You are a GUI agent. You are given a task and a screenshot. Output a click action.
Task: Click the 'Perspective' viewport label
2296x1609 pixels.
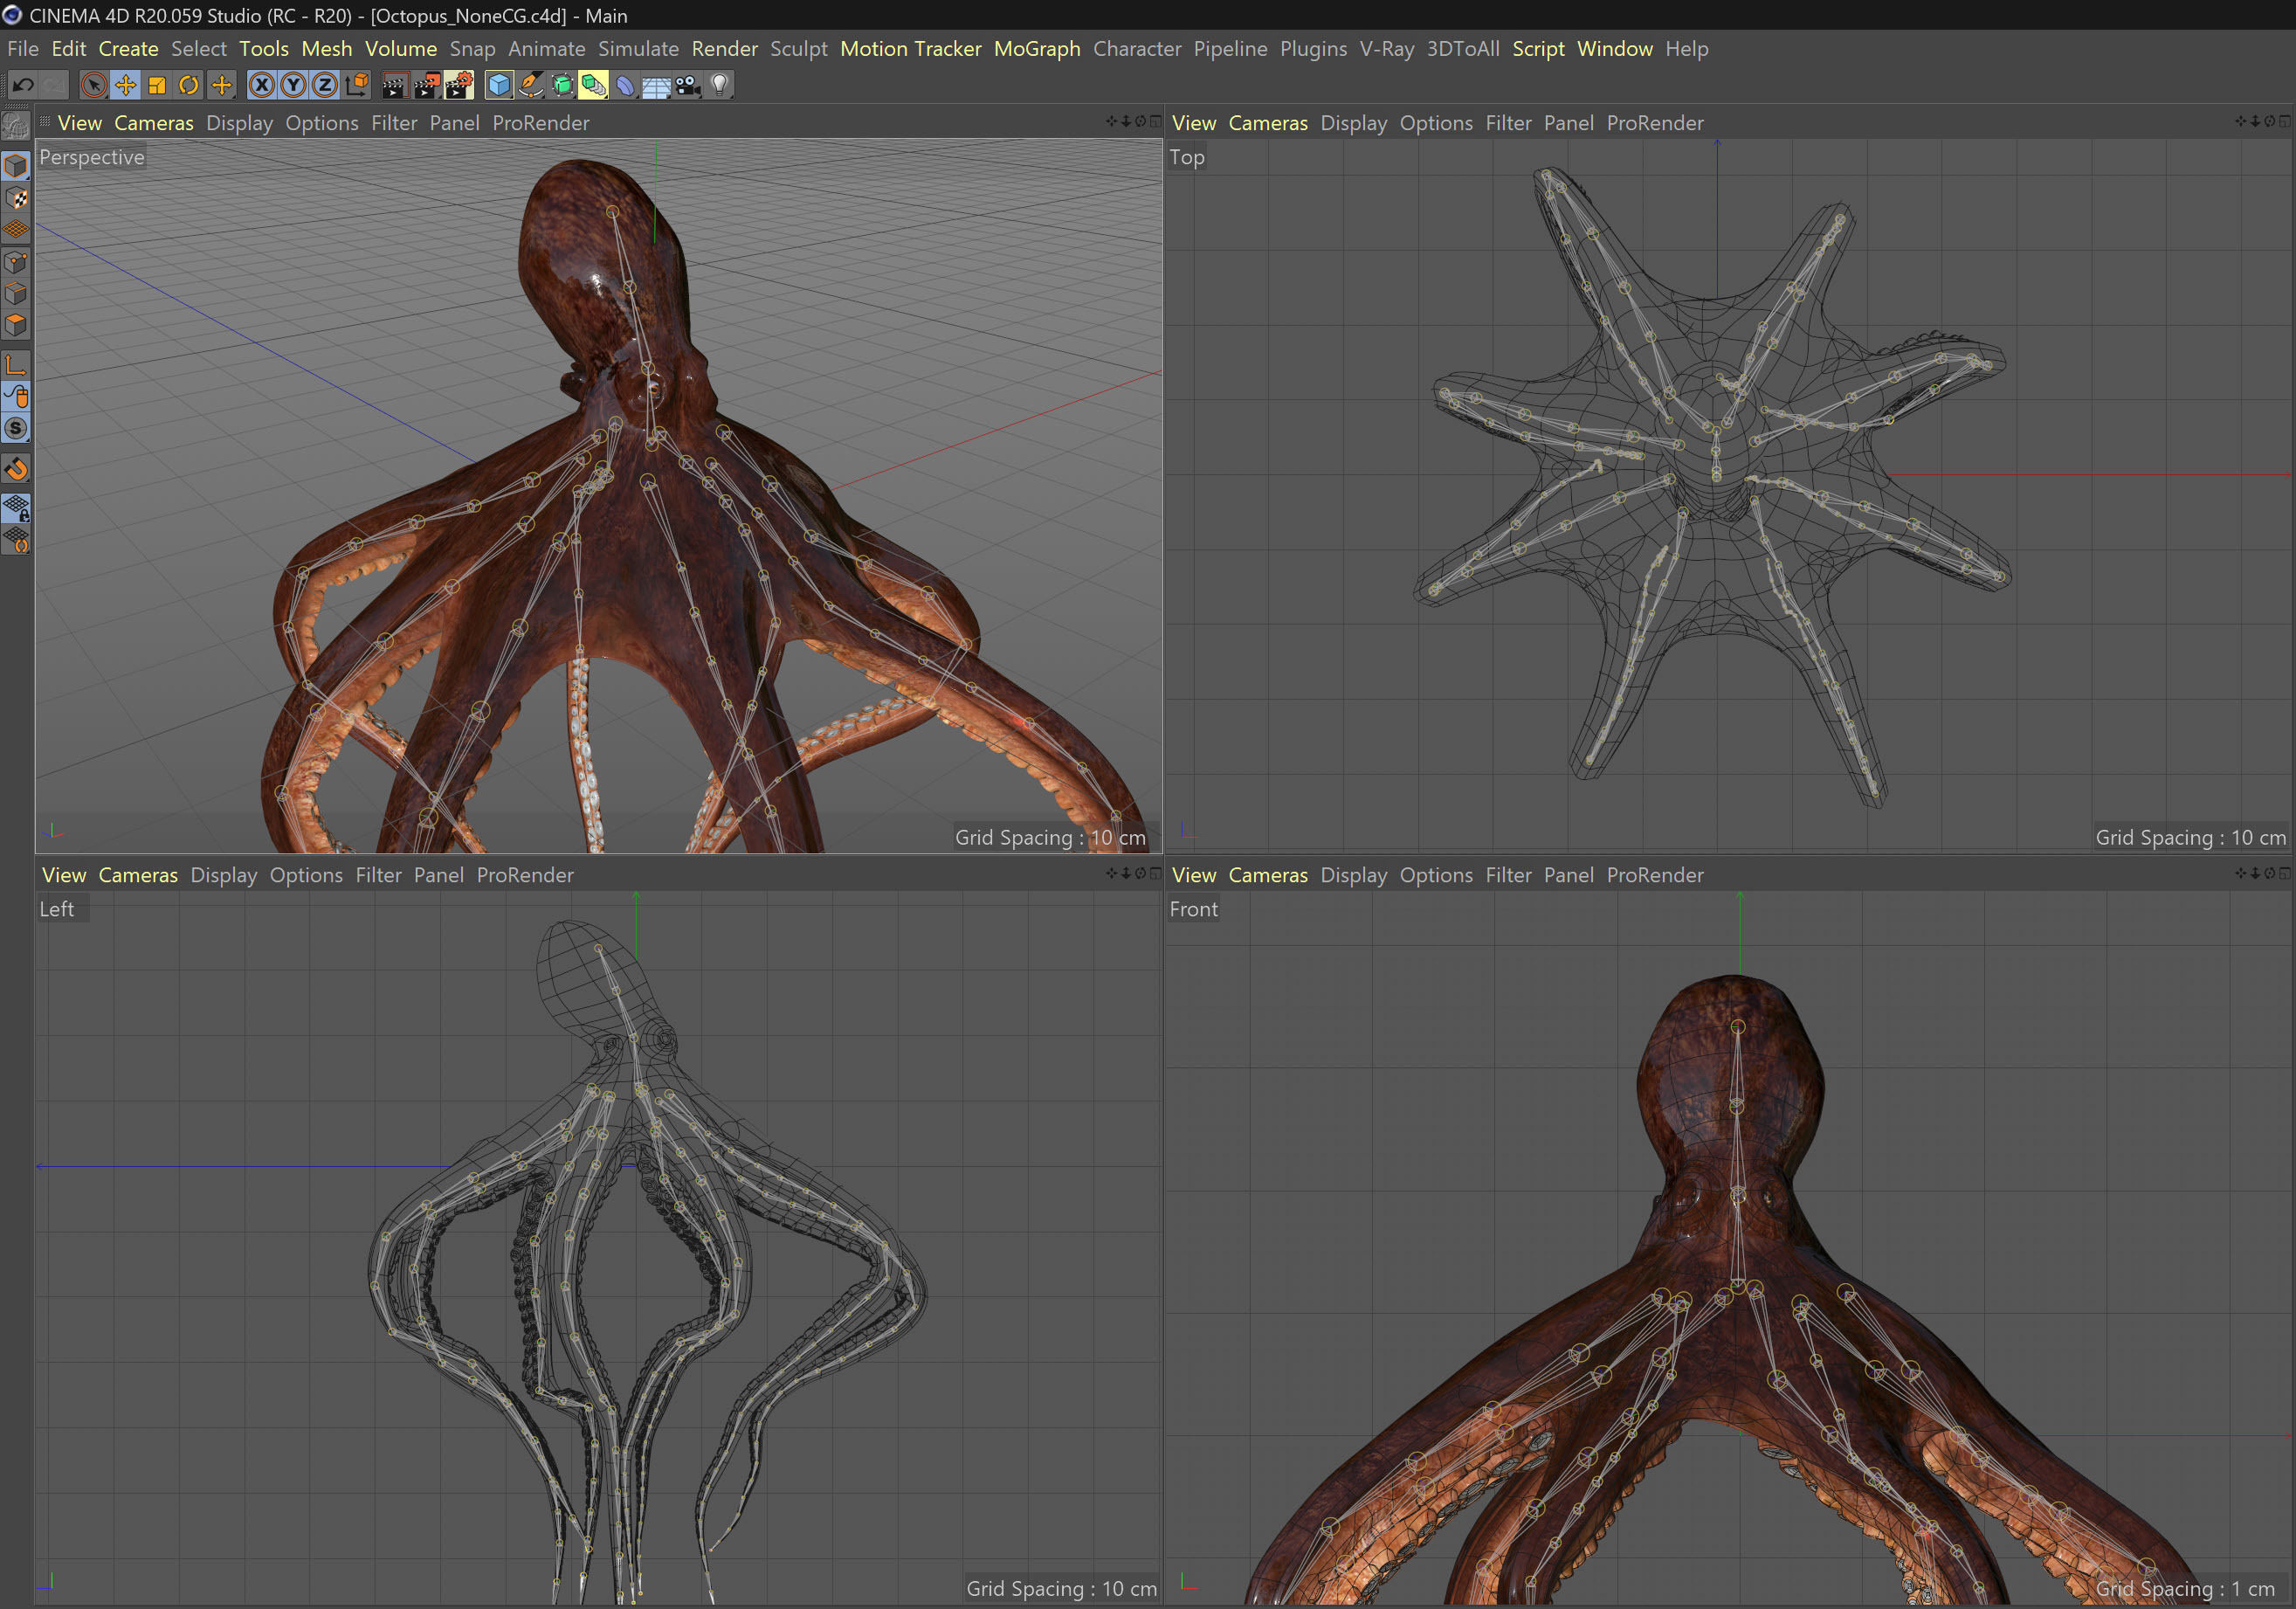pyautogui.click(x=92, y=157)
